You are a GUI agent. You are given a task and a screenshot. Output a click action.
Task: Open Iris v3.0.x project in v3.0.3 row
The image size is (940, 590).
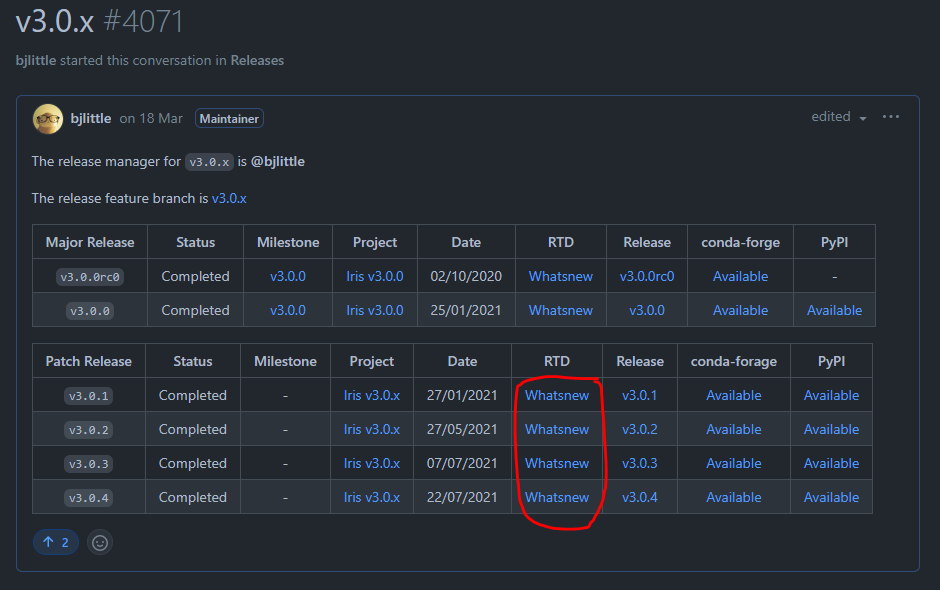(x=372, y=463)
